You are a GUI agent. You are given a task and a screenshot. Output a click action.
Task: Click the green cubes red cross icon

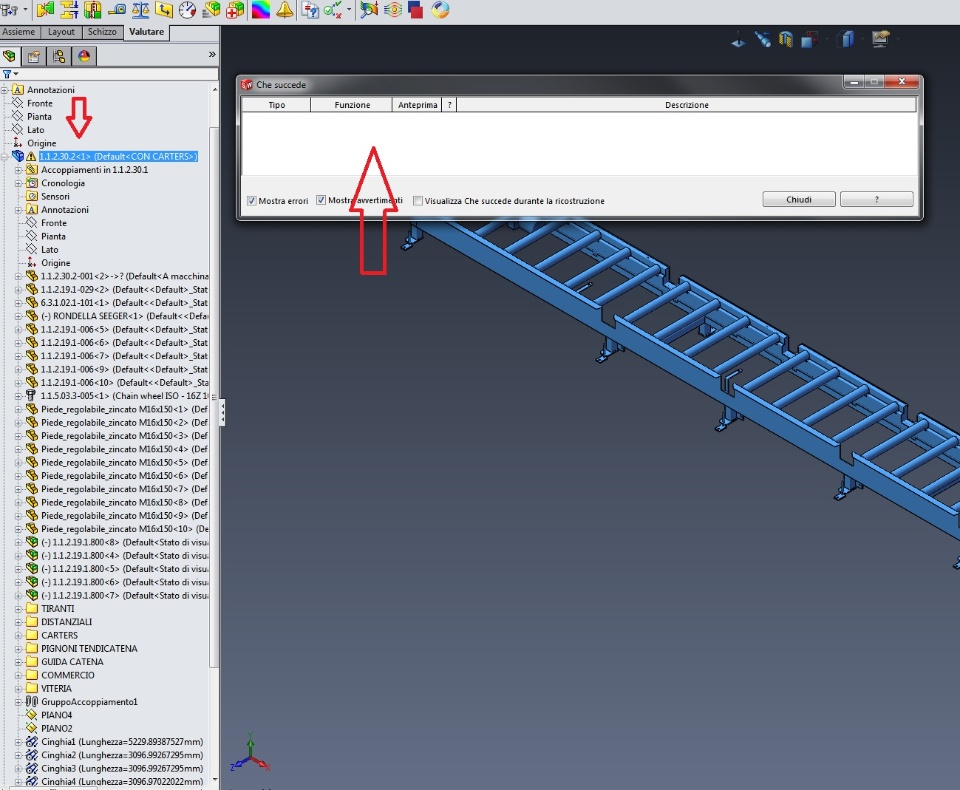(x=234, y=9)
